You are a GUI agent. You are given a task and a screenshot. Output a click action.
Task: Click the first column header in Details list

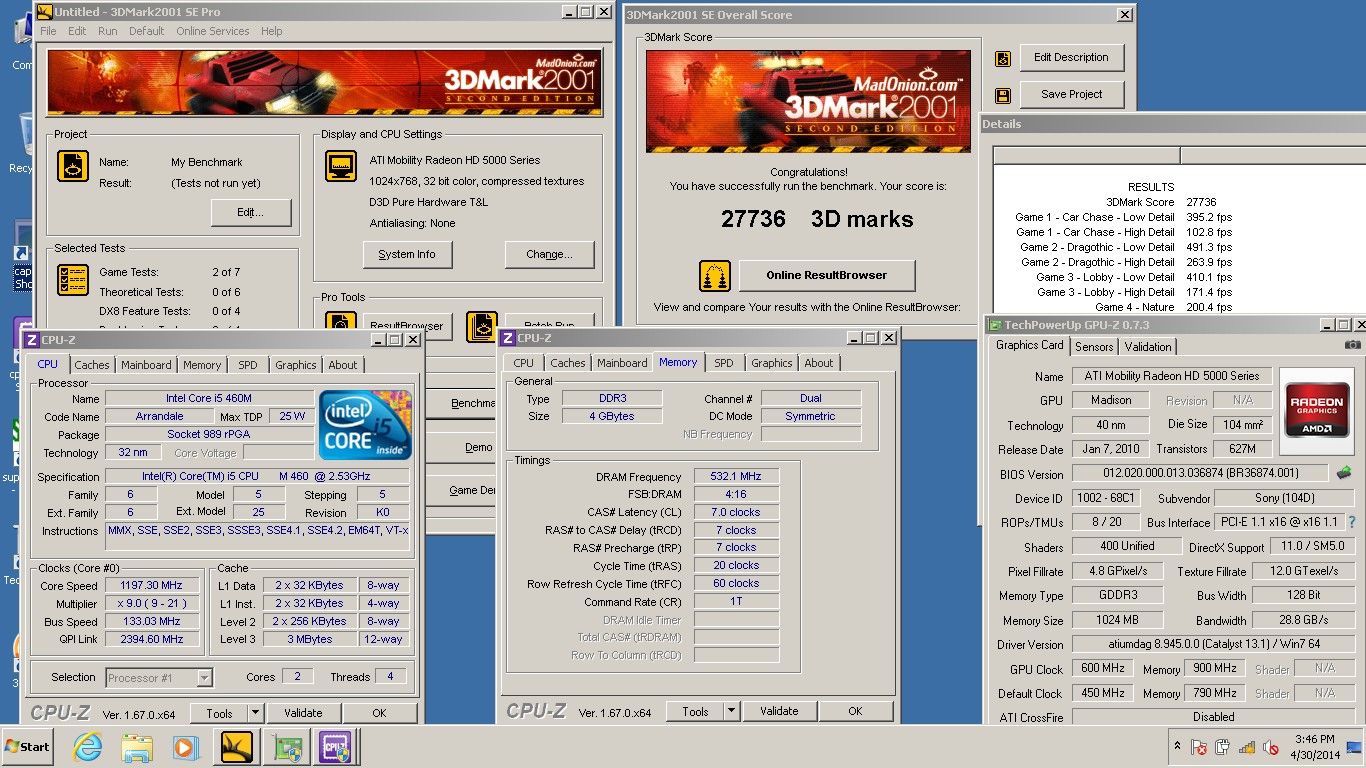tap(1087, 155)
